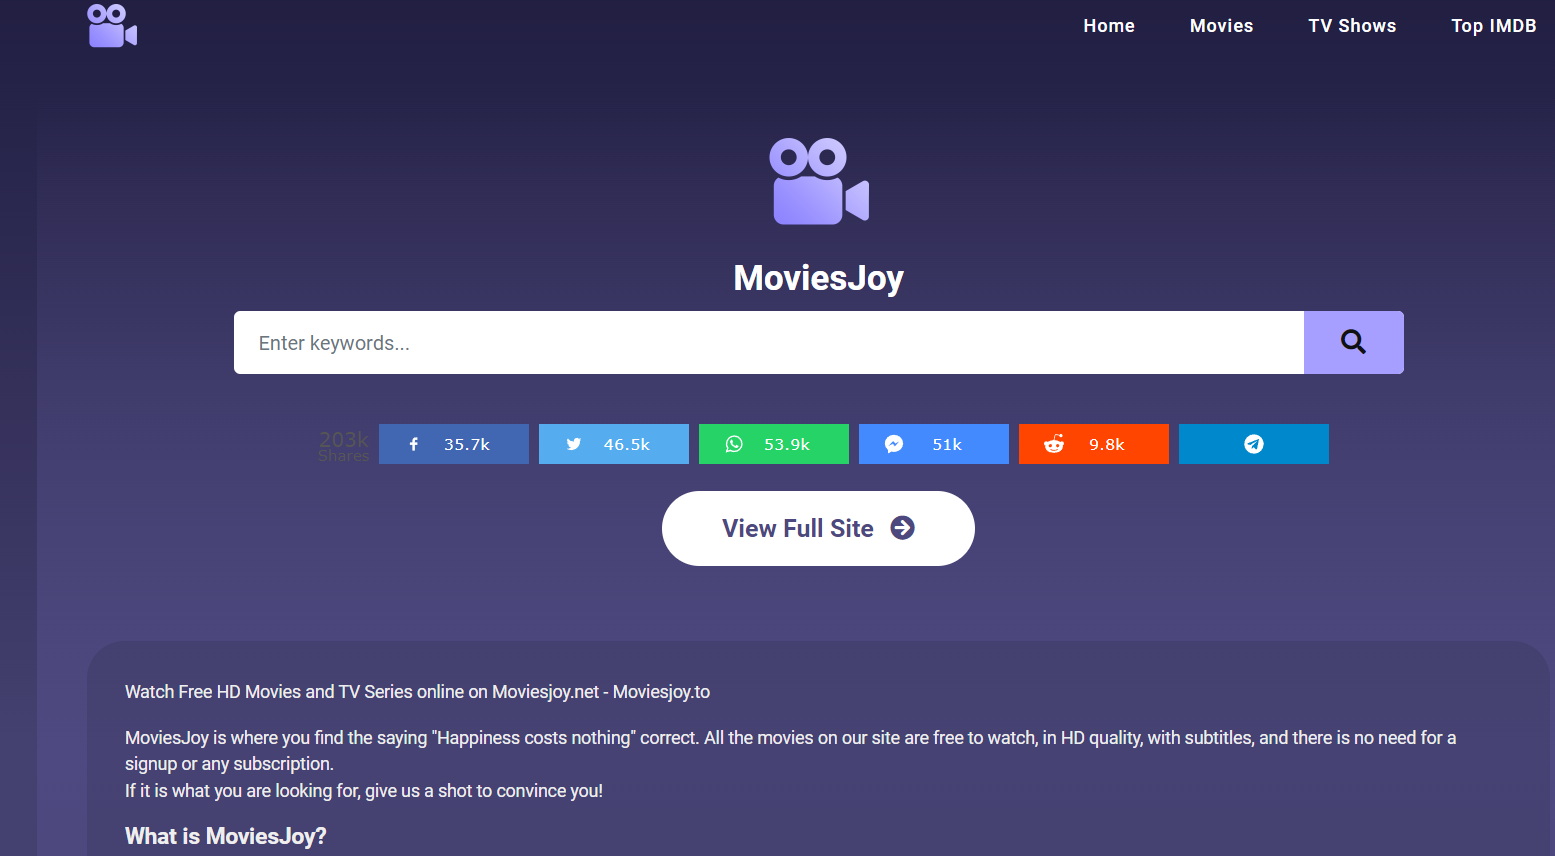Share on Facebook with 35.7k shares
This screenshot has height=856, width=1555.
pos(454,444)
